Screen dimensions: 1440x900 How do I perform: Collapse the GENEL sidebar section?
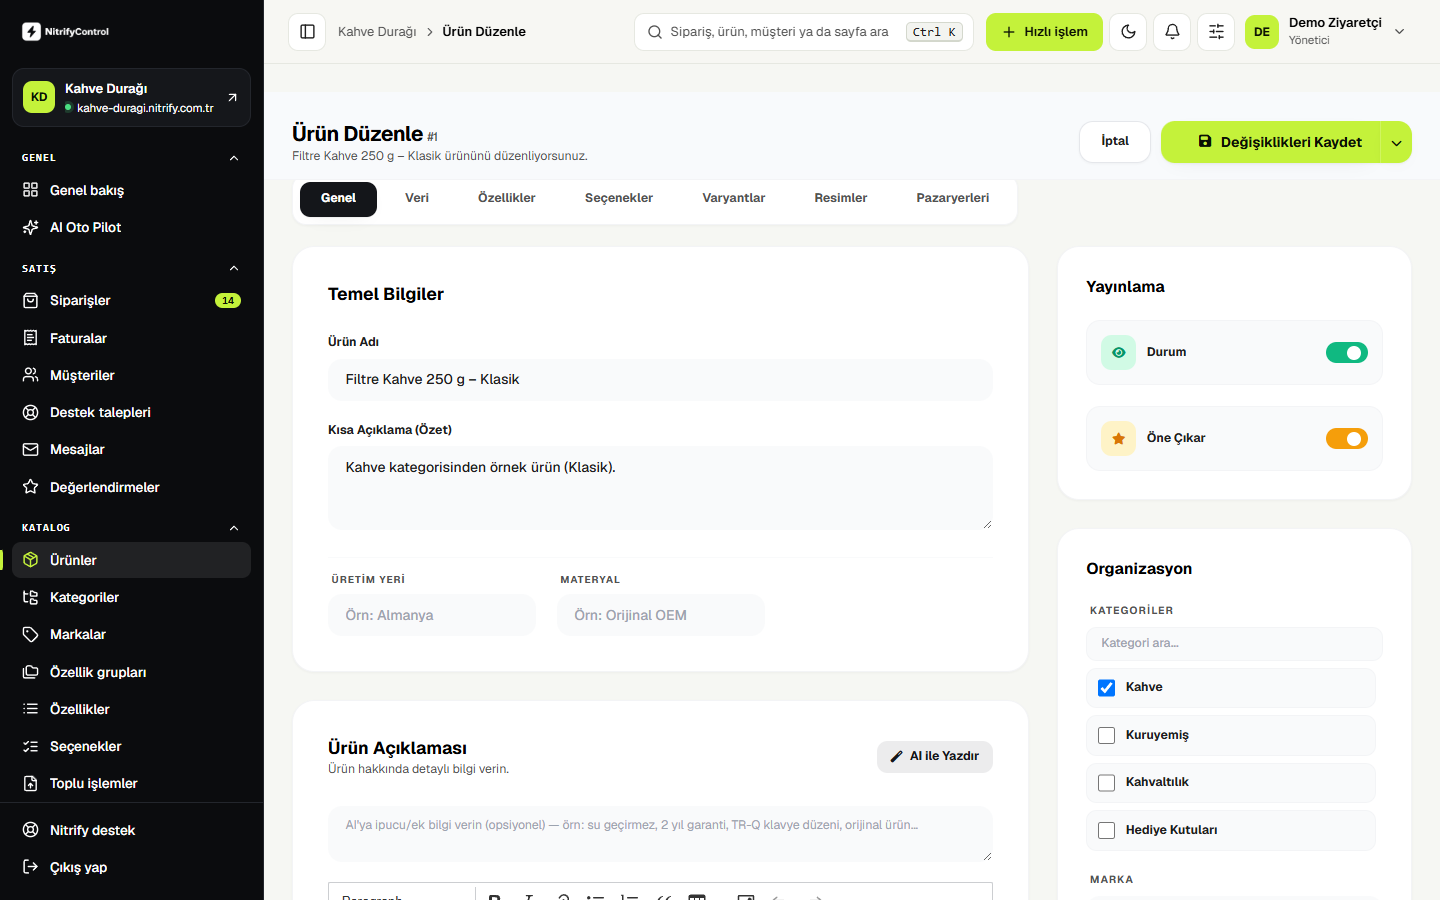234,158
